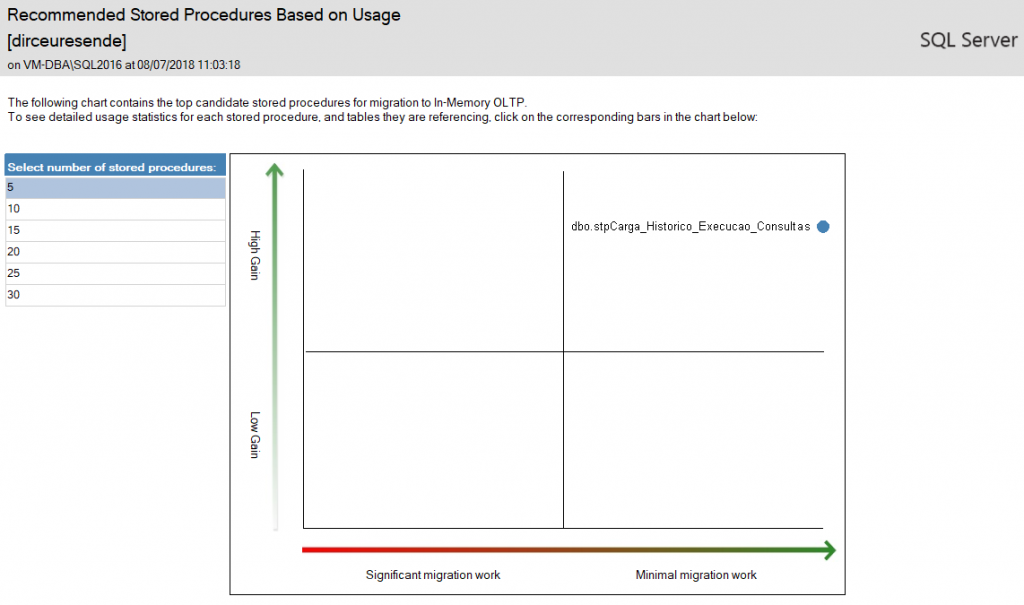Click the report title 'Recommended Stored Procedures Based on Usage'
The image size is (1024, 605).
(x=204, y=15)
